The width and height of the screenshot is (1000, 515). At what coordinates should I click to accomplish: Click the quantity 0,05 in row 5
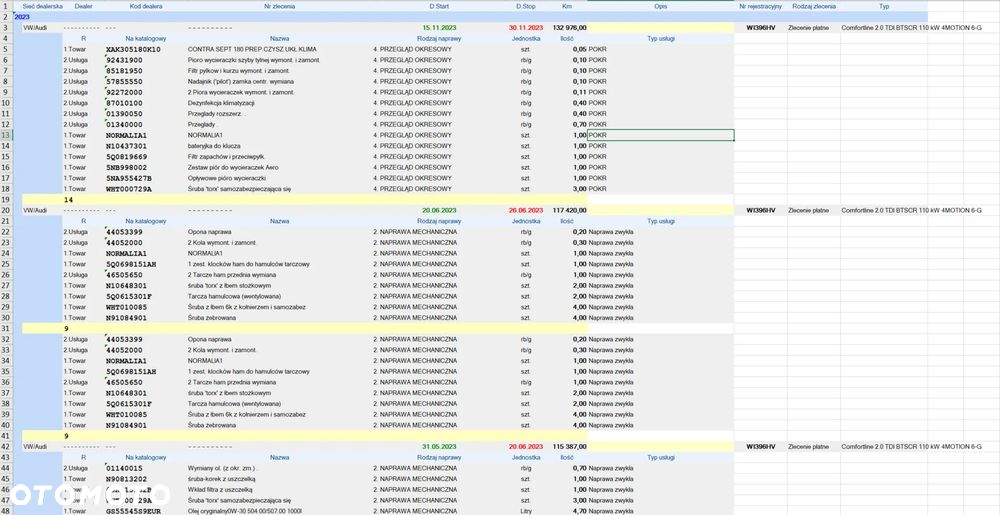pos(579,49)
